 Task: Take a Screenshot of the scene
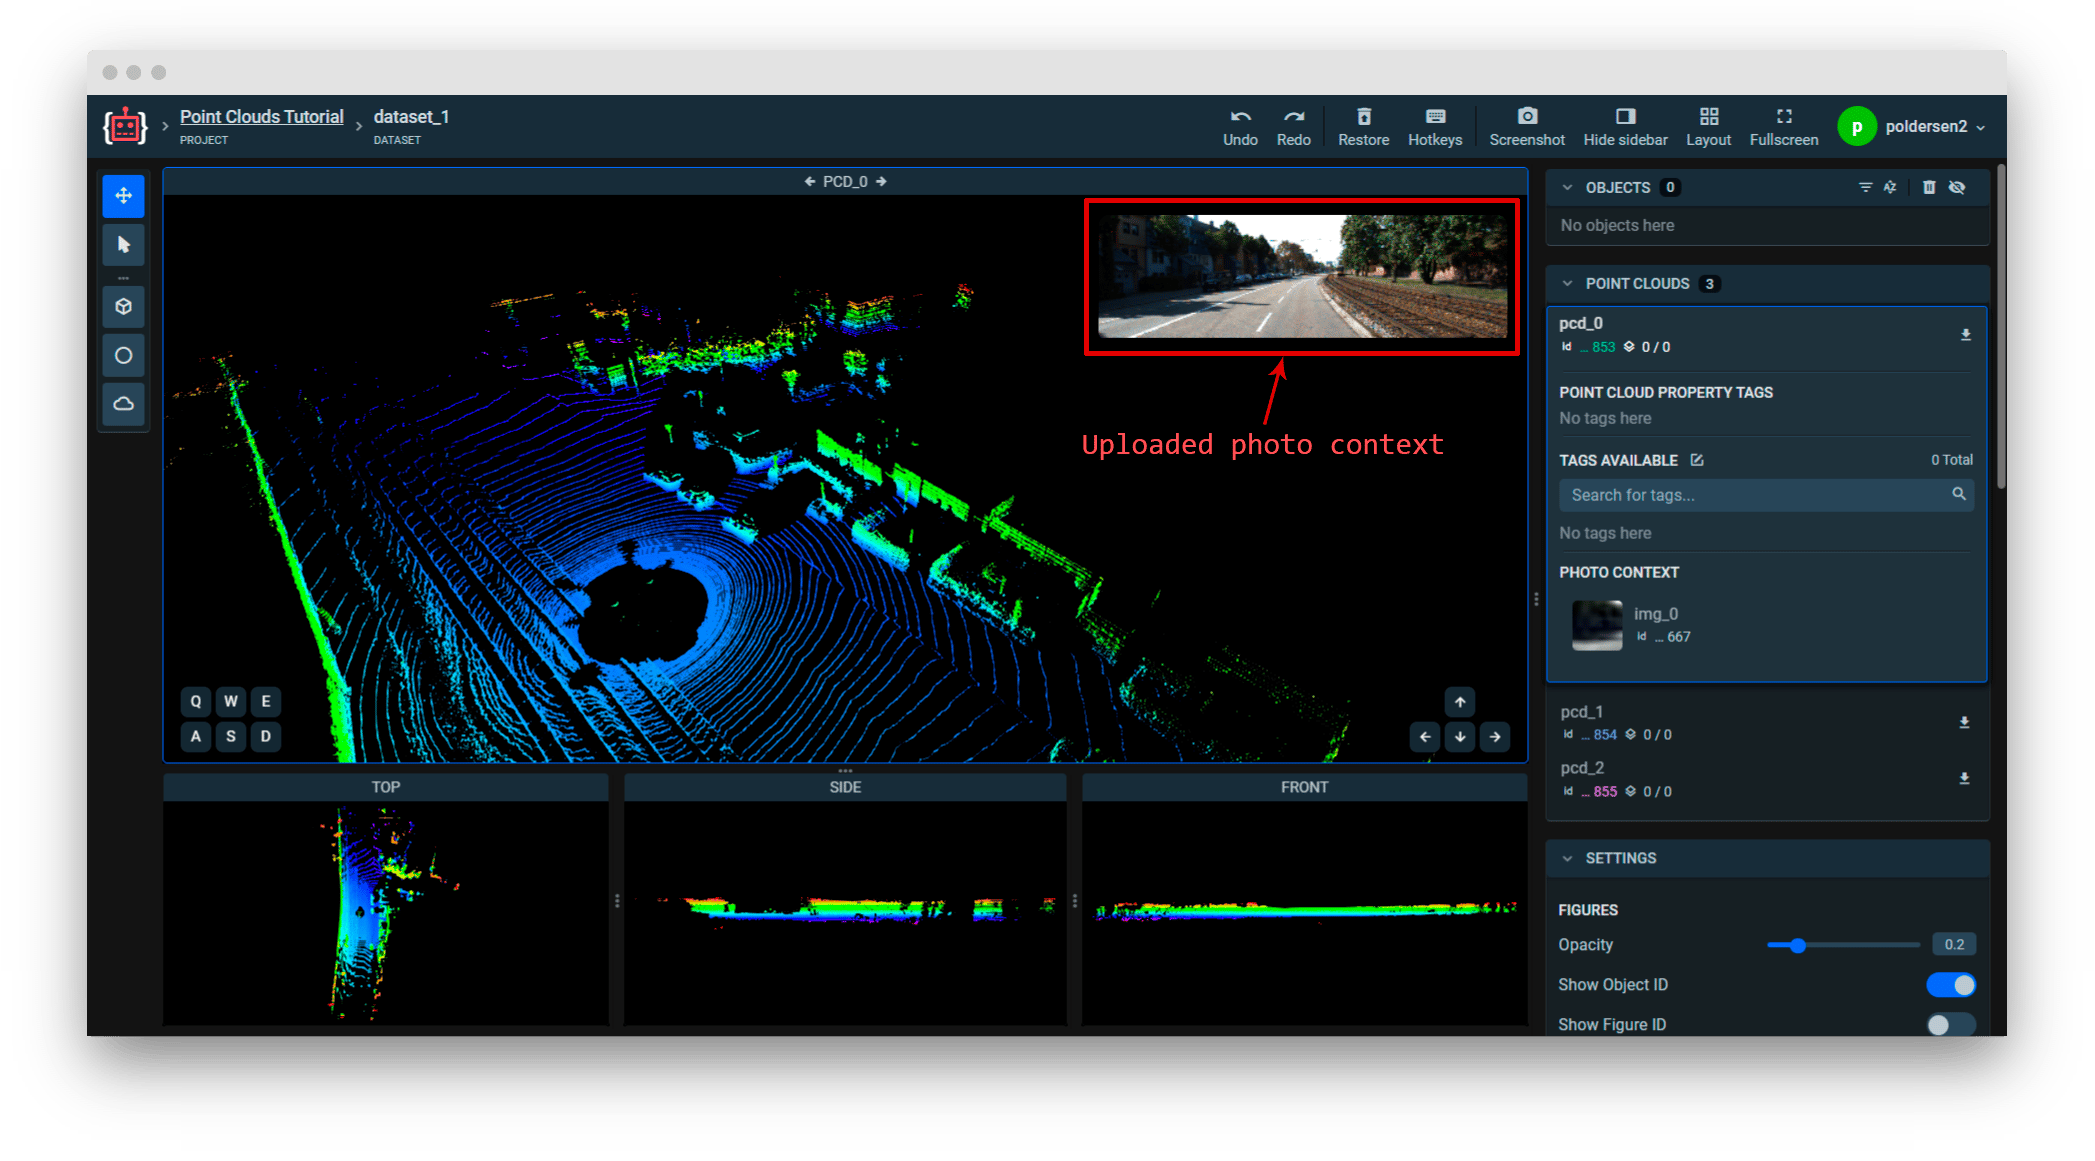tap(1527, 127)
